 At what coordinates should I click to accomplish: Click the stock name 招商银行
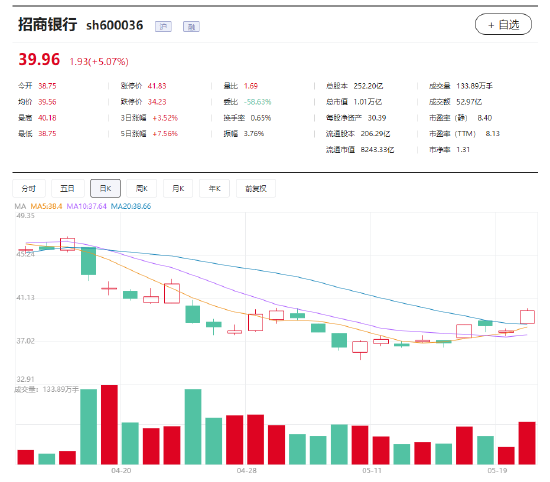click(x=47, y=25)
